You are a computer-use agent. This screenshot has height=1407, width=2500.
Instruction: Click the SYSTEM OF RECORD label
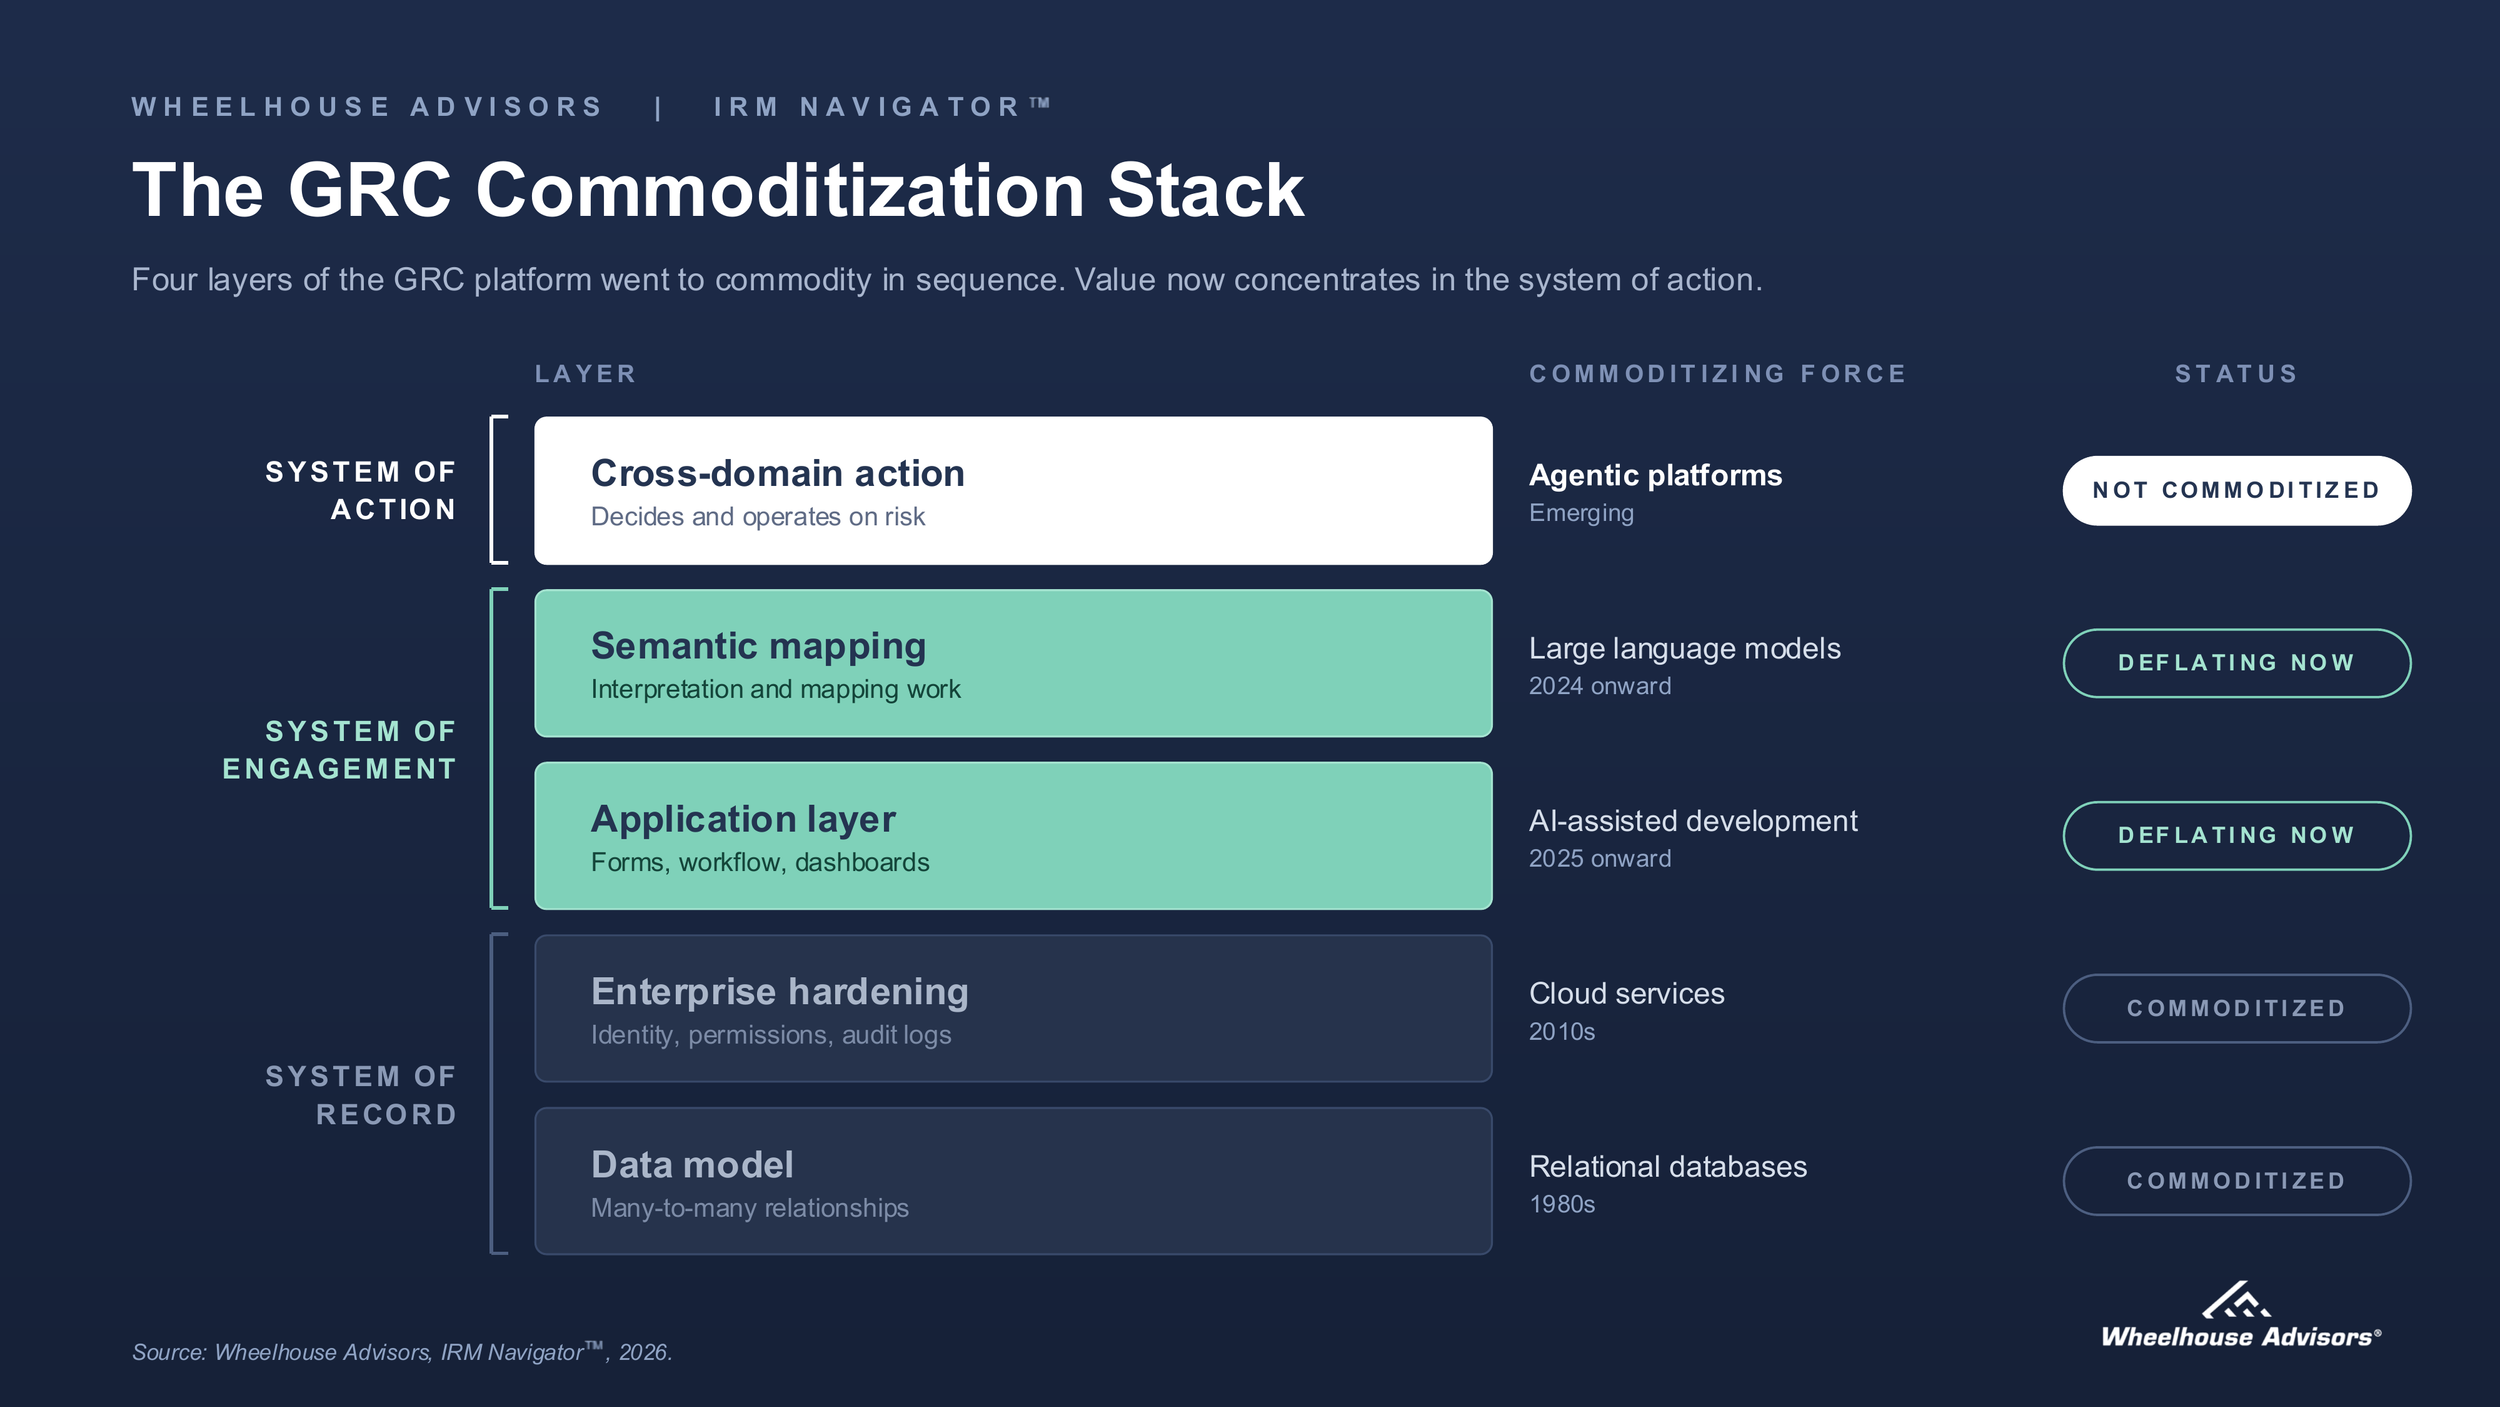coord(360,1095)
